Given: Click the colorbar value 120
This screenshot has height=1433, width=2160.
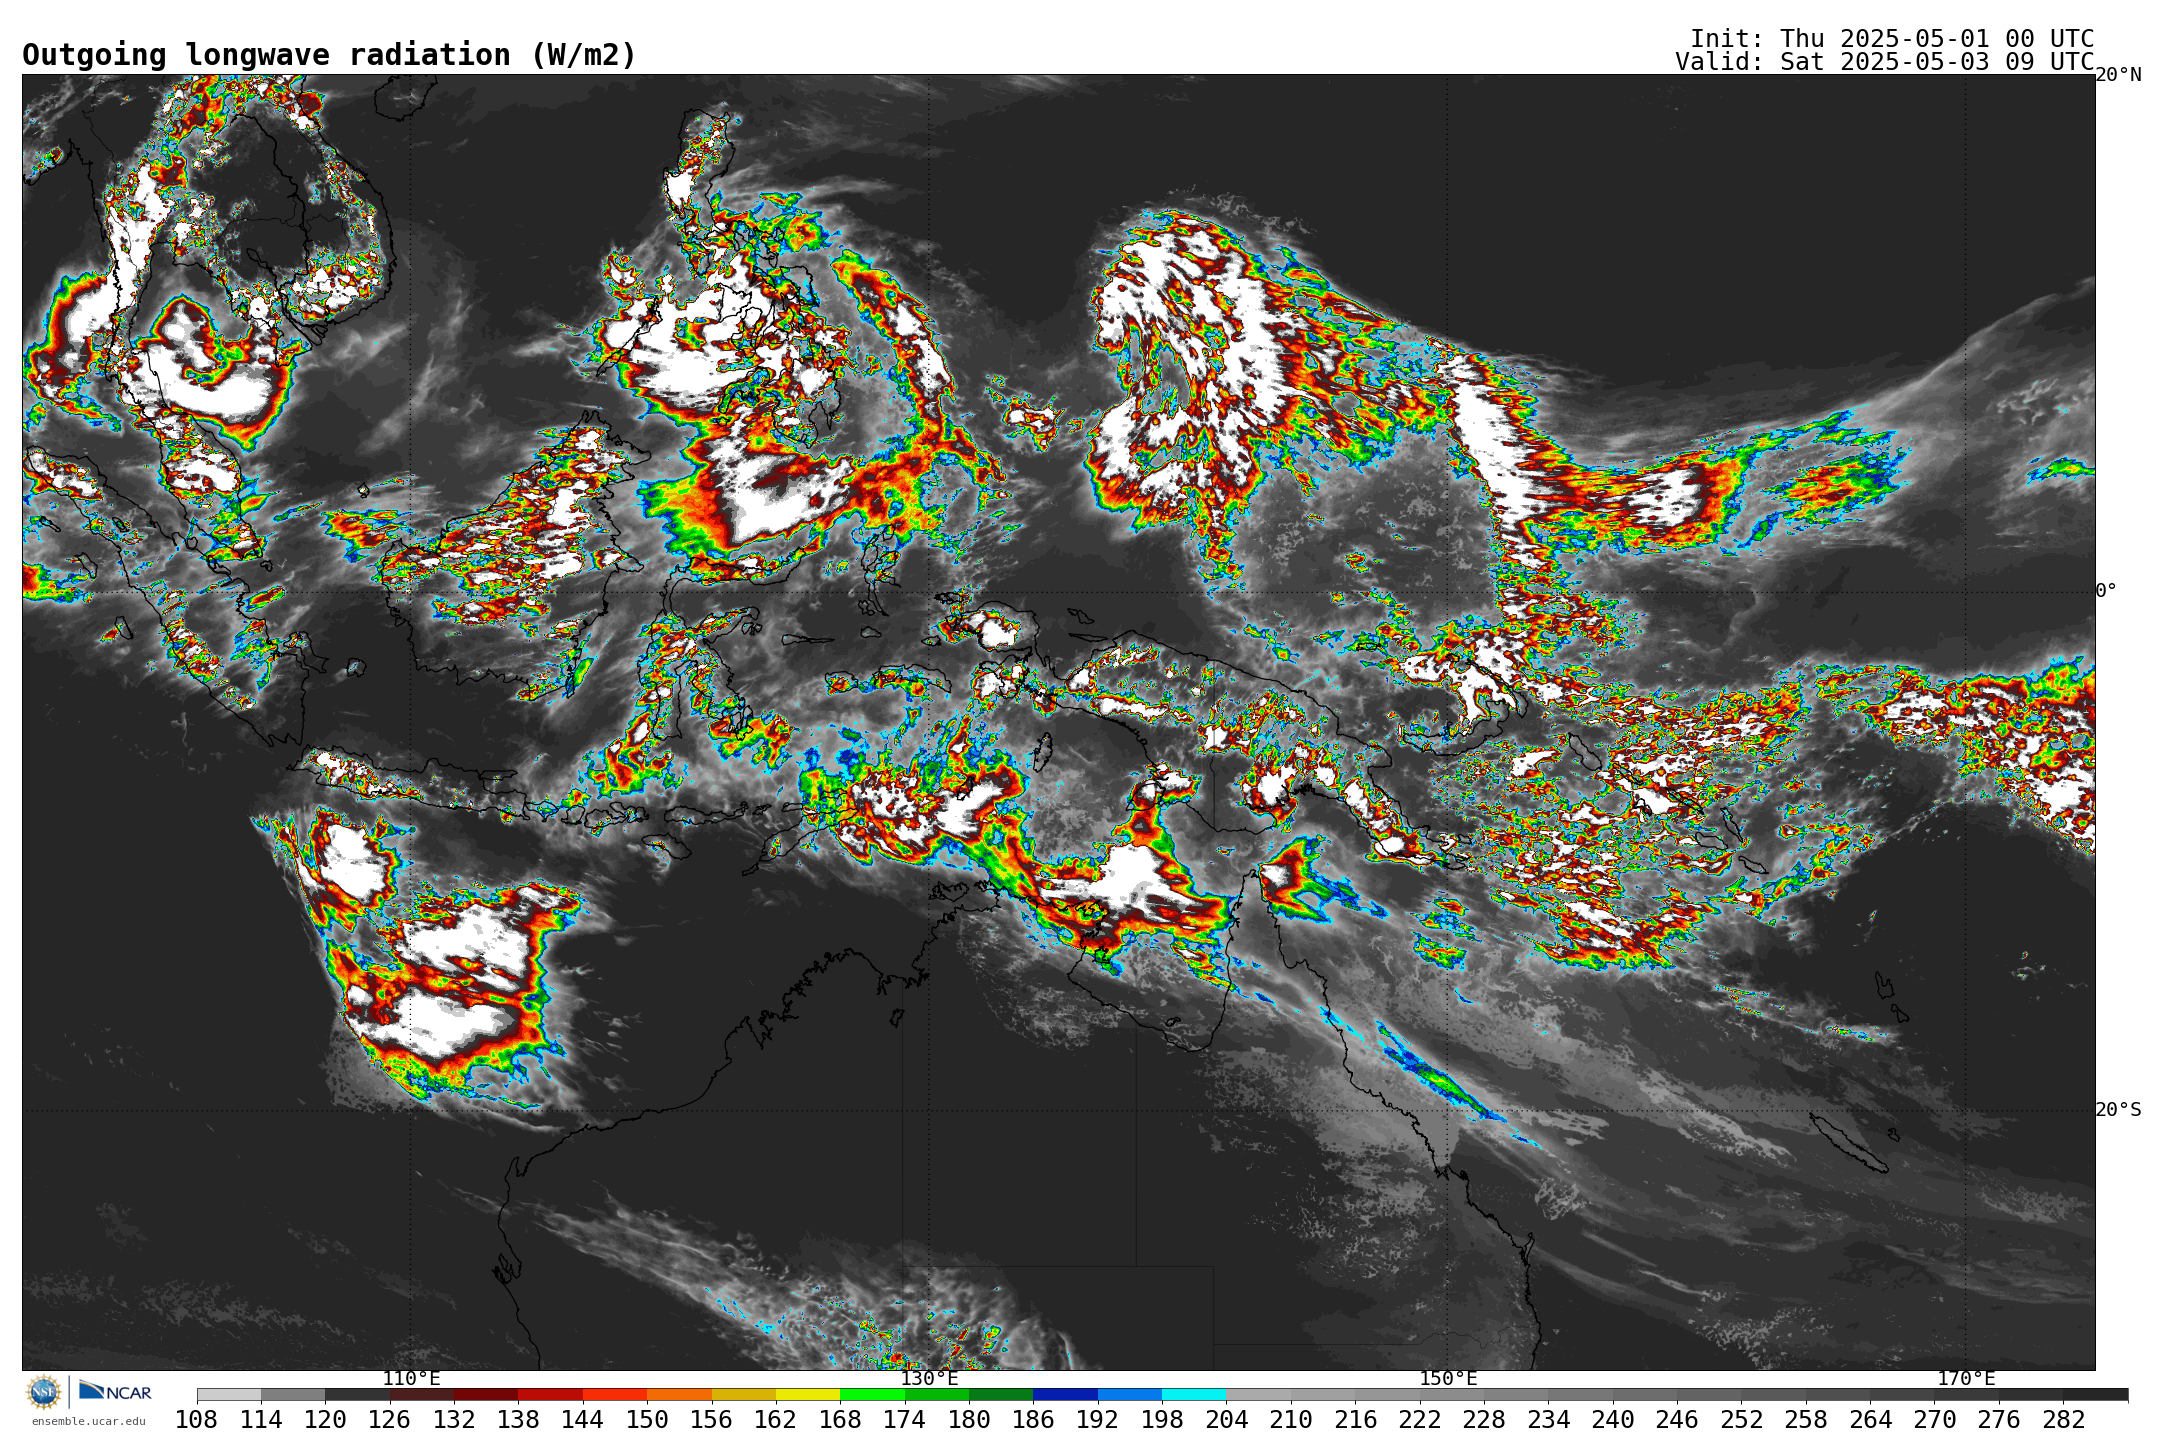Looking at the screenshot, I should [325, 1420].
